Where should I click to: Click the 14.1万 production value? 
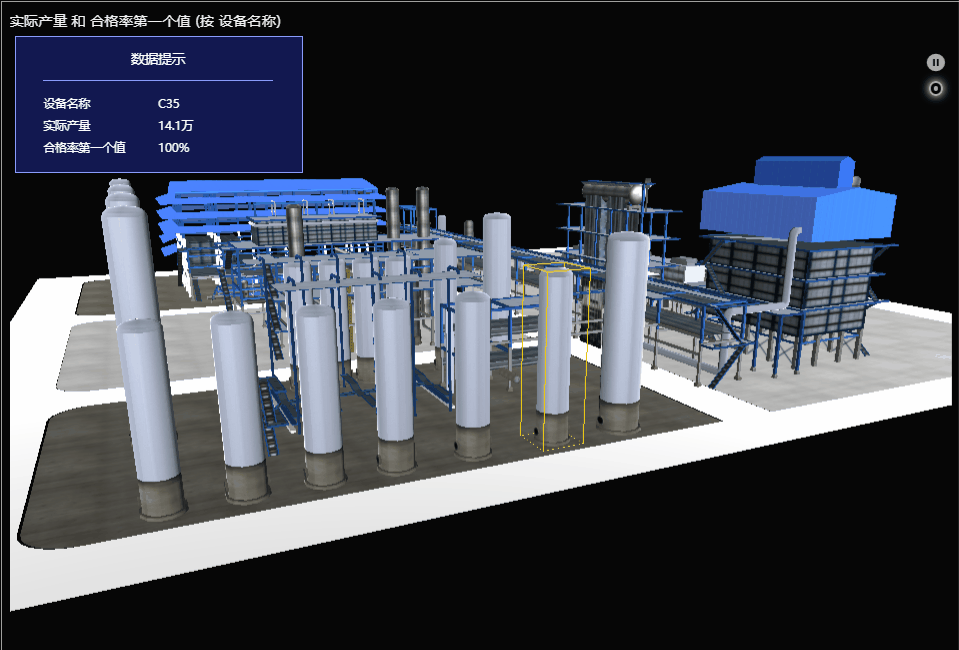click(x=175, y=125)
